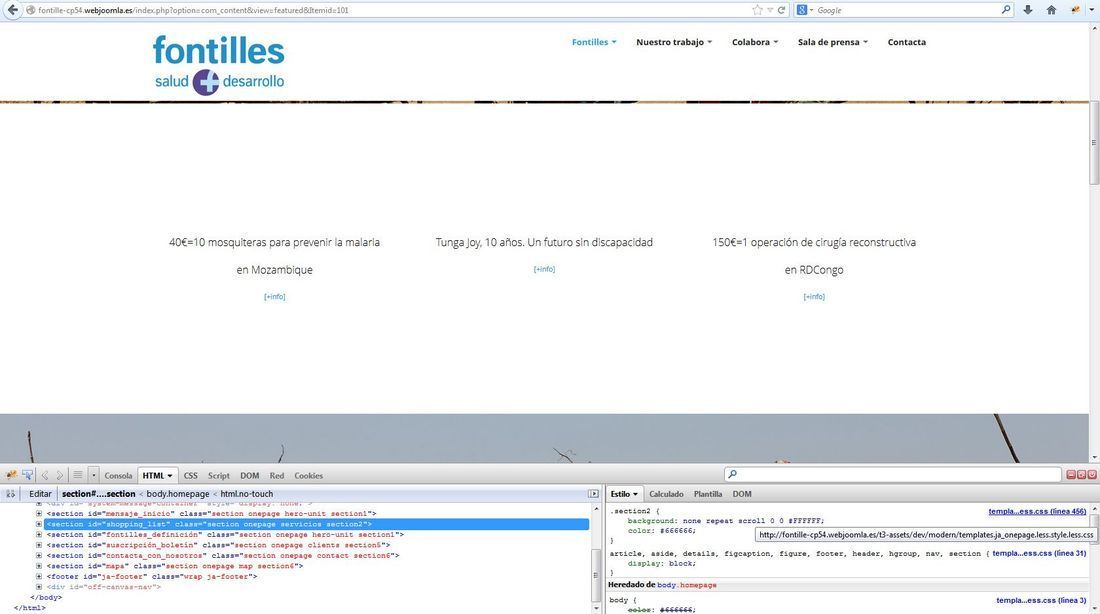The image size is (1100, 614).
Task: Click Firebug search field
Action: click(892, 475)
